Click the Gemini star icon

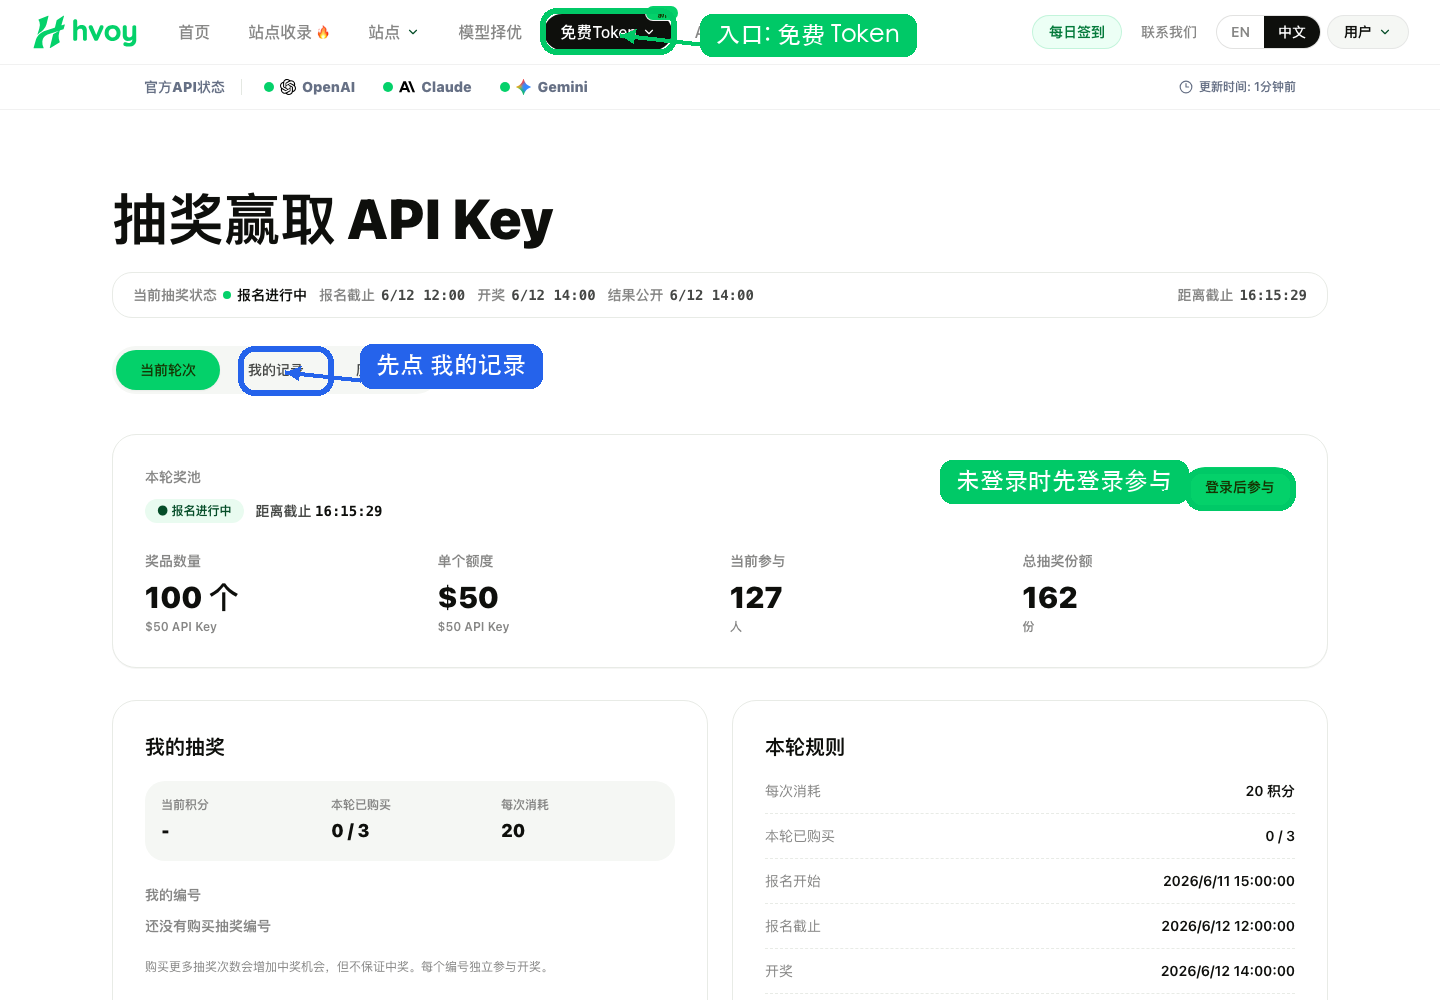(523, 87)
